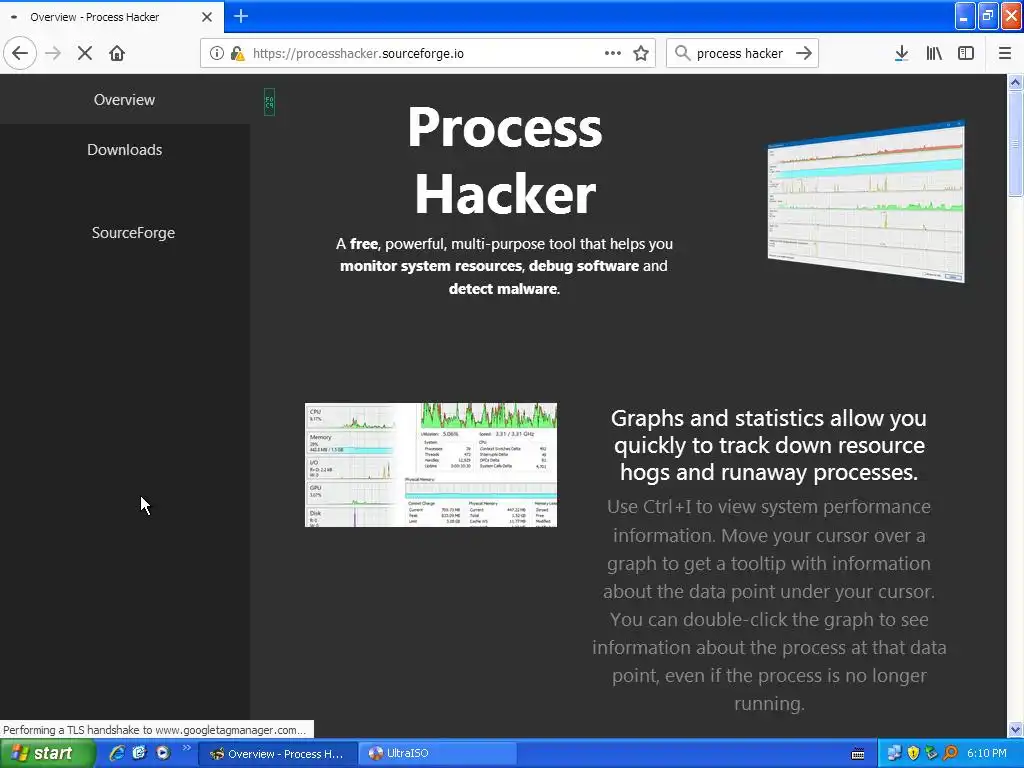Click the vertical scrollbar thumb

(1015, 144)
